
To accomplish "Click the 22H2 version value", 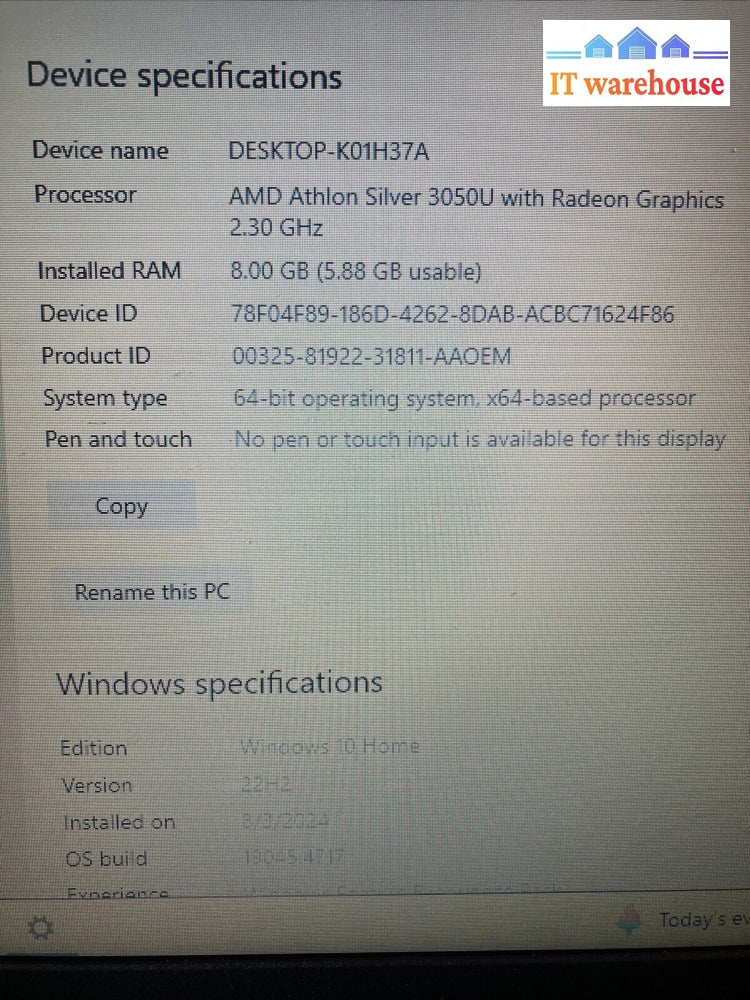I will pyautogui.click(x=266, y=785).
